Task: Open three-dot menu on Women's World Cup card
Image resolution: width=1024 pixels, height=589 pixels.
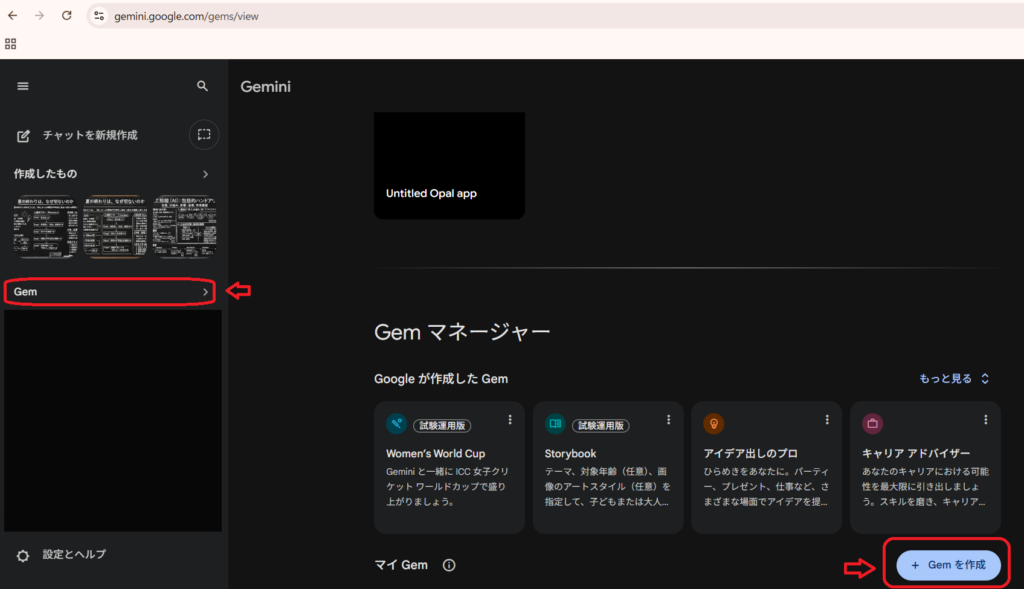Action: point(510,420)
